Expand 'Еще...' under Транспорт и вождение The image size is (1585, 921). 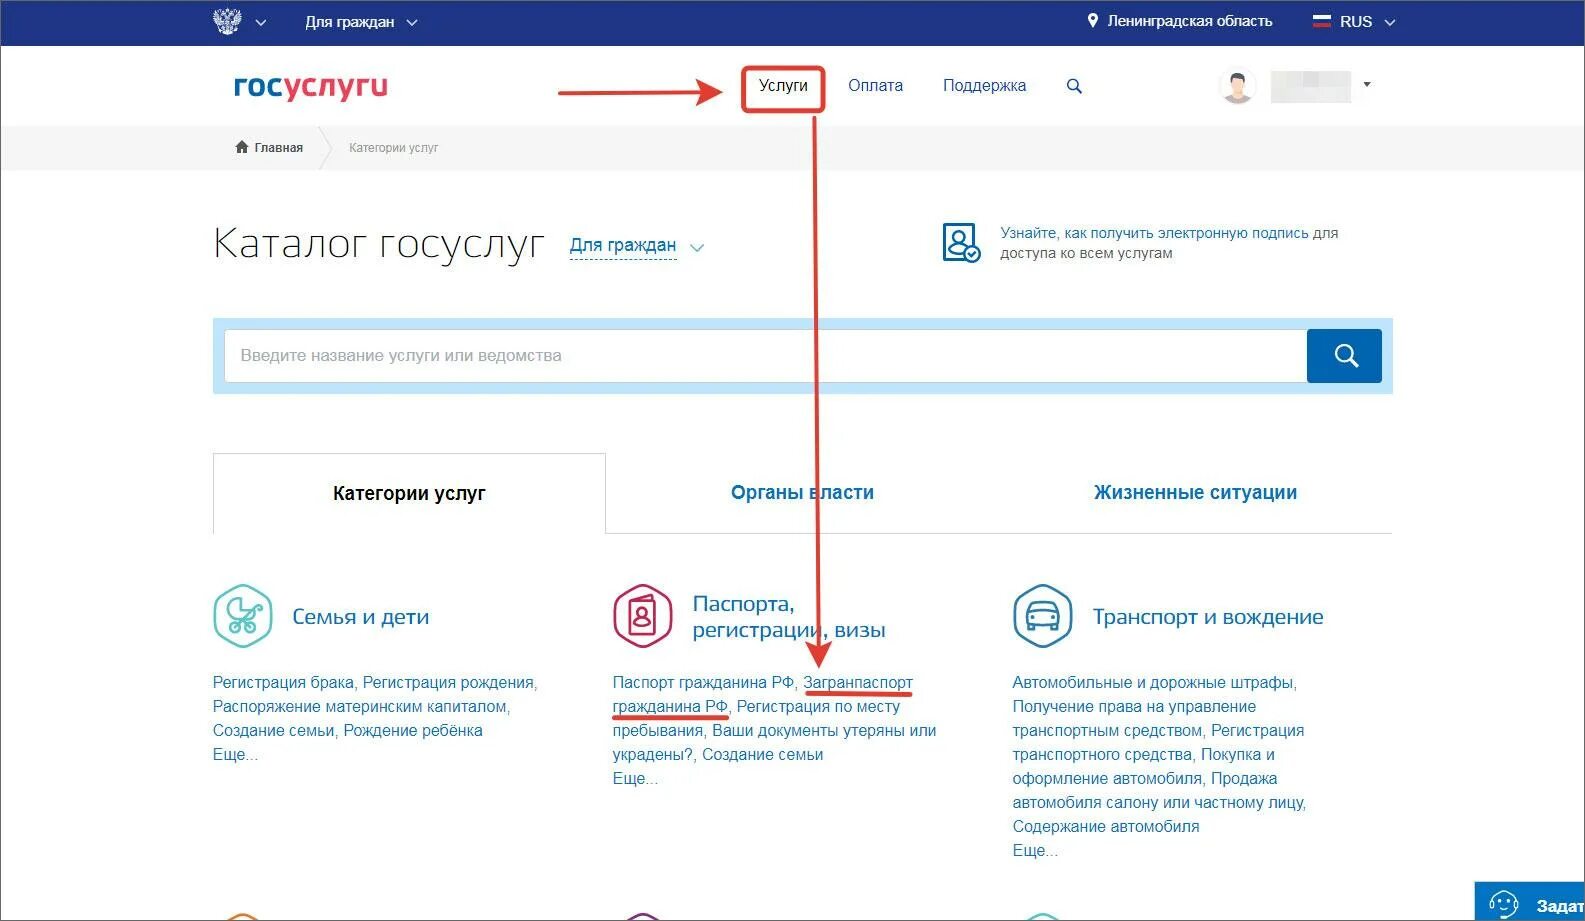tap(1035, 850)
